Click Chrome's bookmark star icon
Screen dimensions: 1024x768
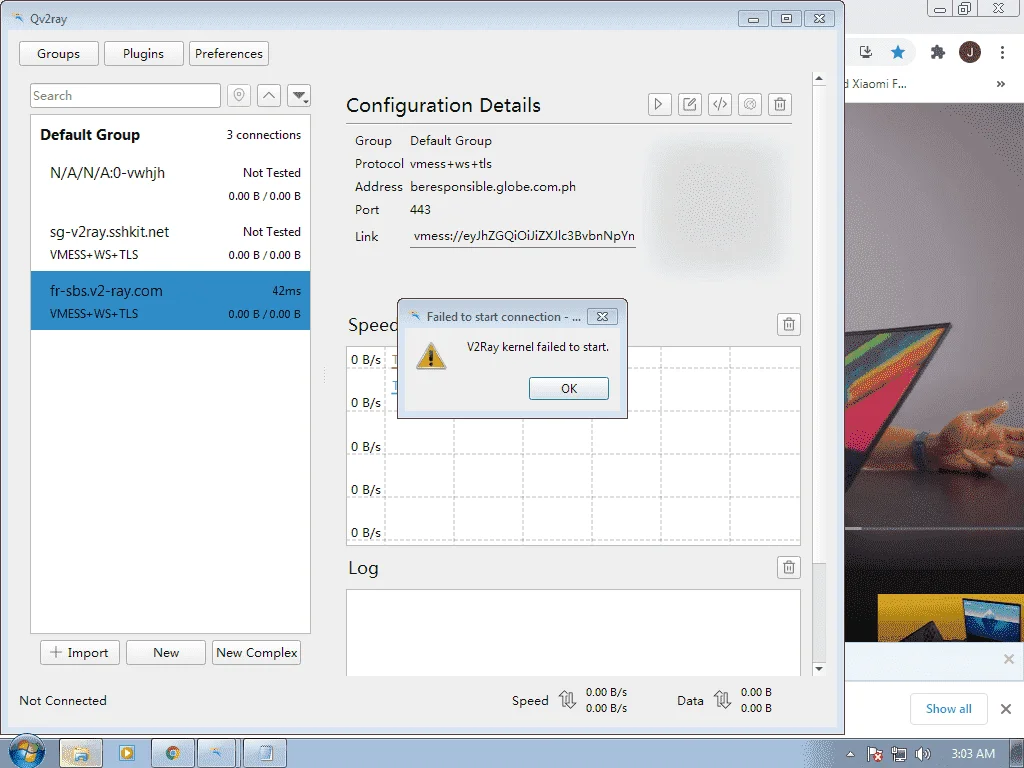point(898,52)
